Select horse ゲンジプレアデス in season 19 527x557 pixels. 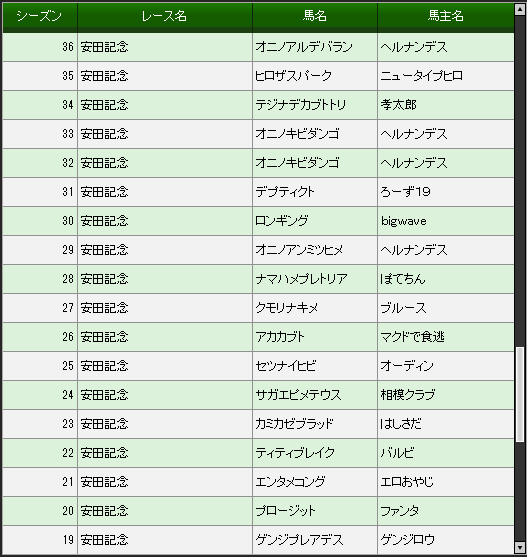click(x=299, y=540)
